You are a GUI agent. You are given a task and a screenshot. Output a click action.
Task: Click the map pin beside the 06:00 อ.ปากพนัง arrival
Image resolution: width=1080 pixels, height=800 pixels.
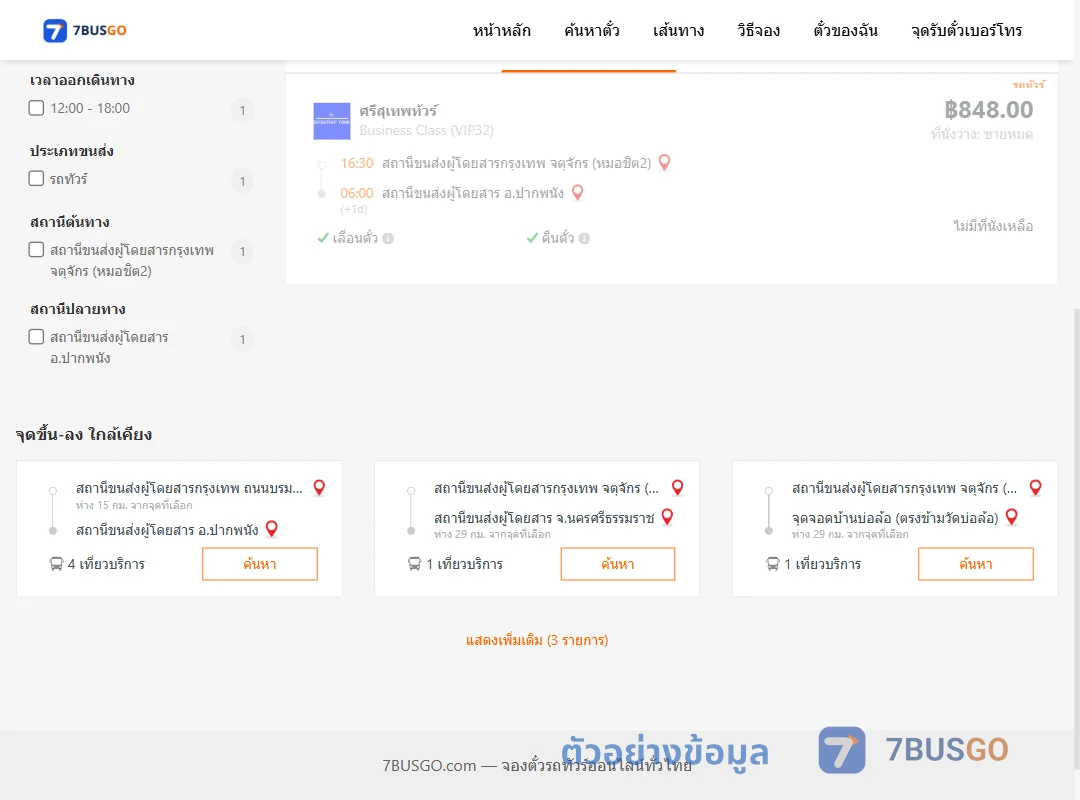point(578,193)
